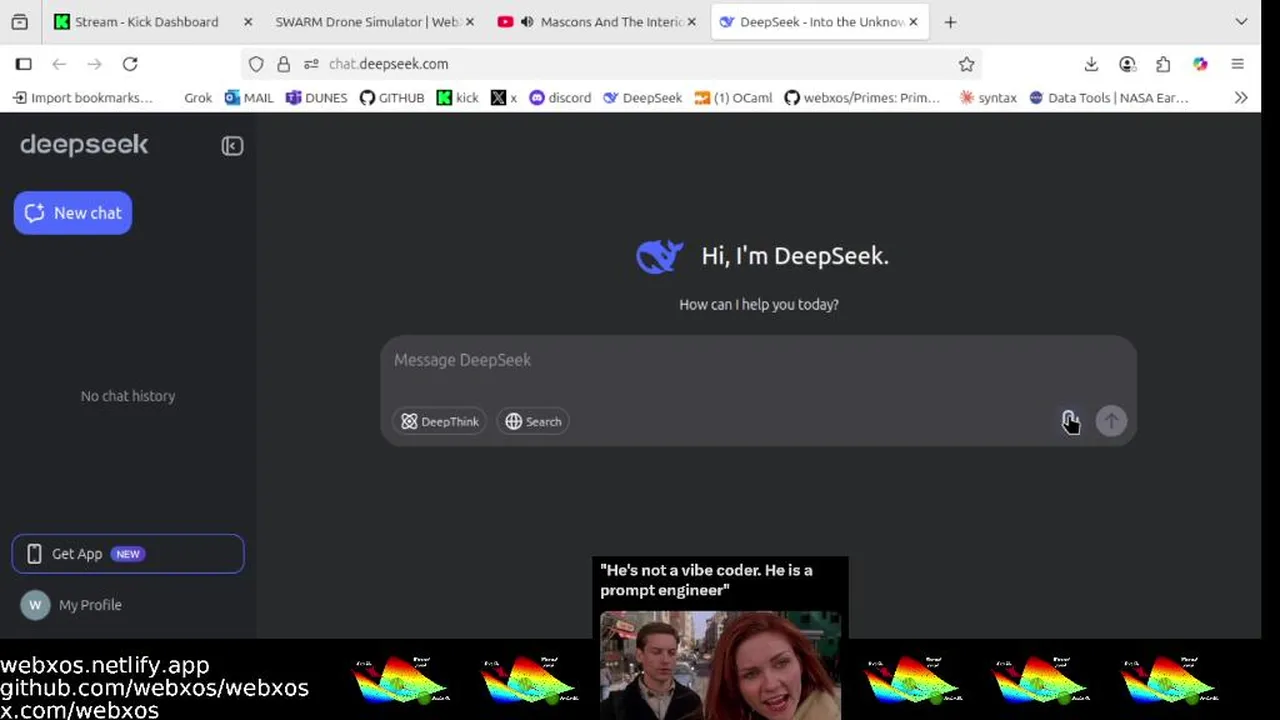
Task: Click the DeepSeek wordmark in sidebar
Action: tap(84, 145)
